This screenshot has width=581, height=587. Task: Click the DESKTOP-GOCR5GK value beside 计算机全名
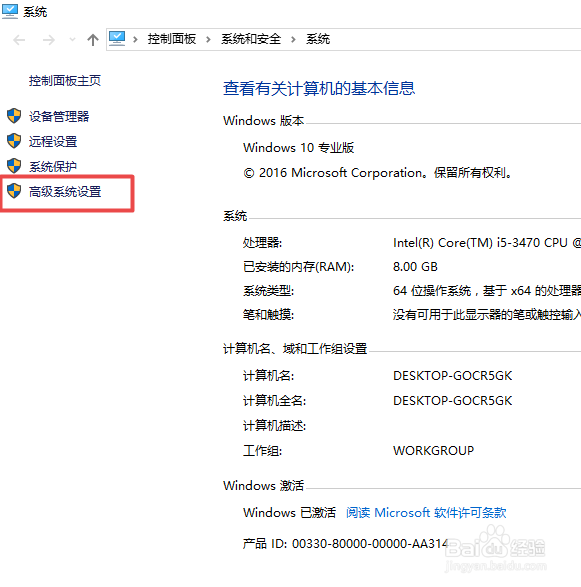(452, 401)
